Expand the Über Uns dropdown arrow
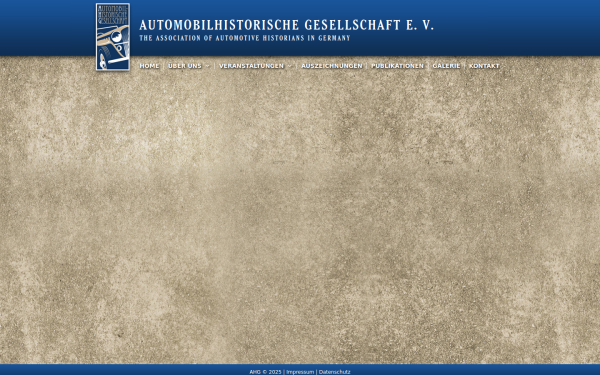The height and width of the screenshot is (375, 600). pos(207,66)
